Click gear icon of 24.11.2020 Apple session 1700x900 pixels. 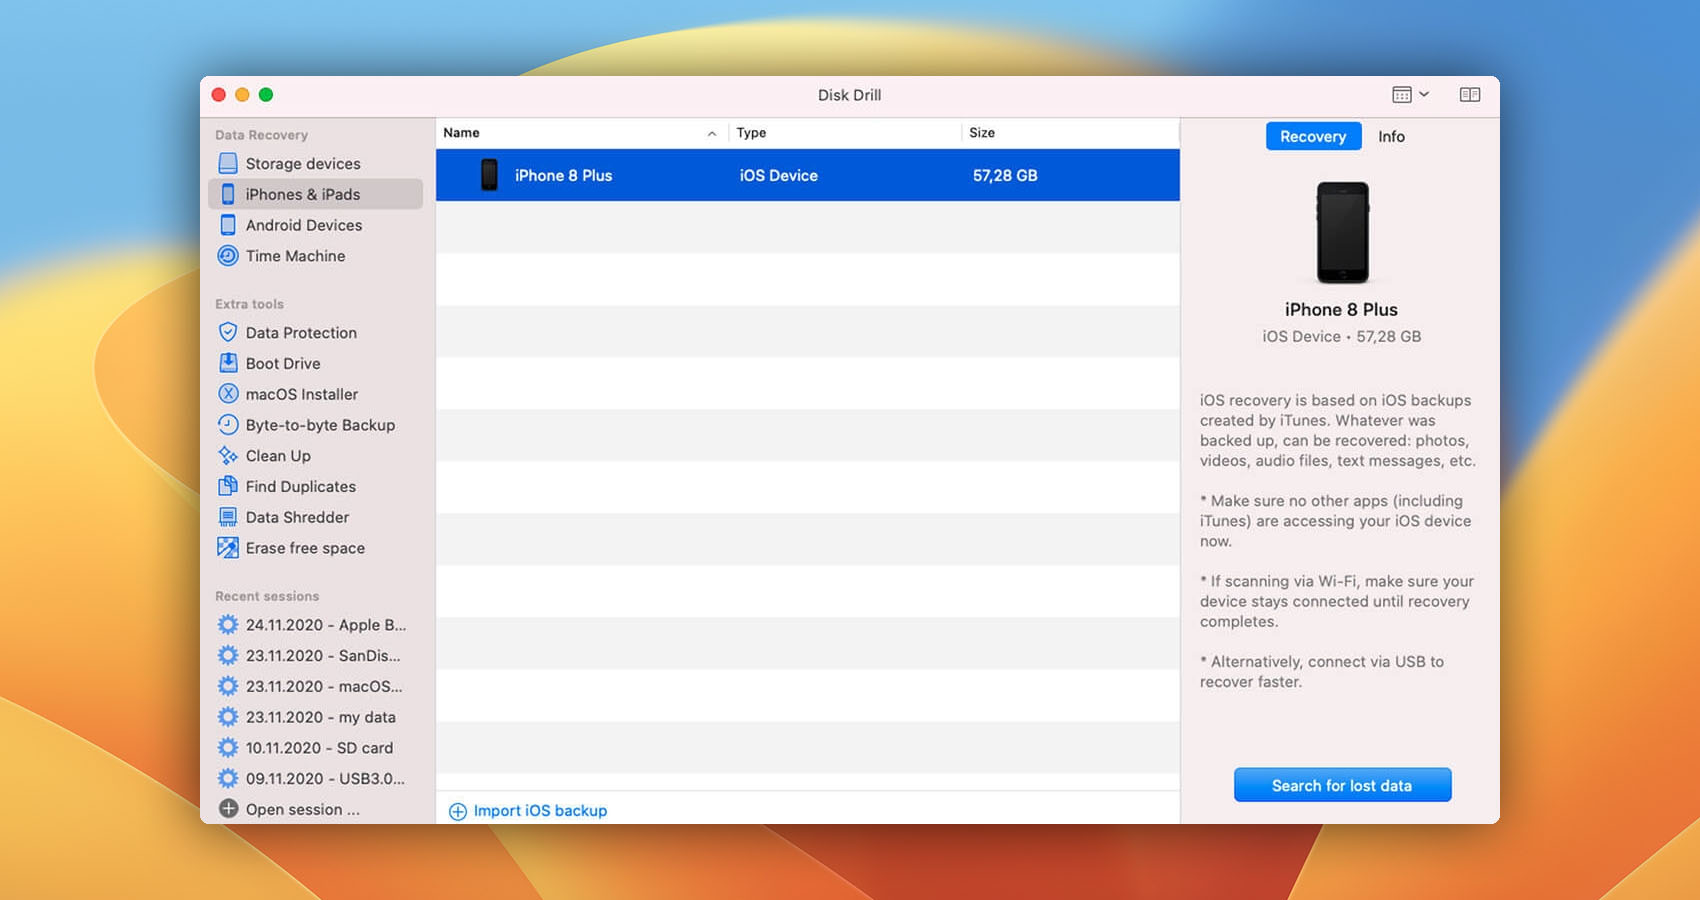point(228,625)
